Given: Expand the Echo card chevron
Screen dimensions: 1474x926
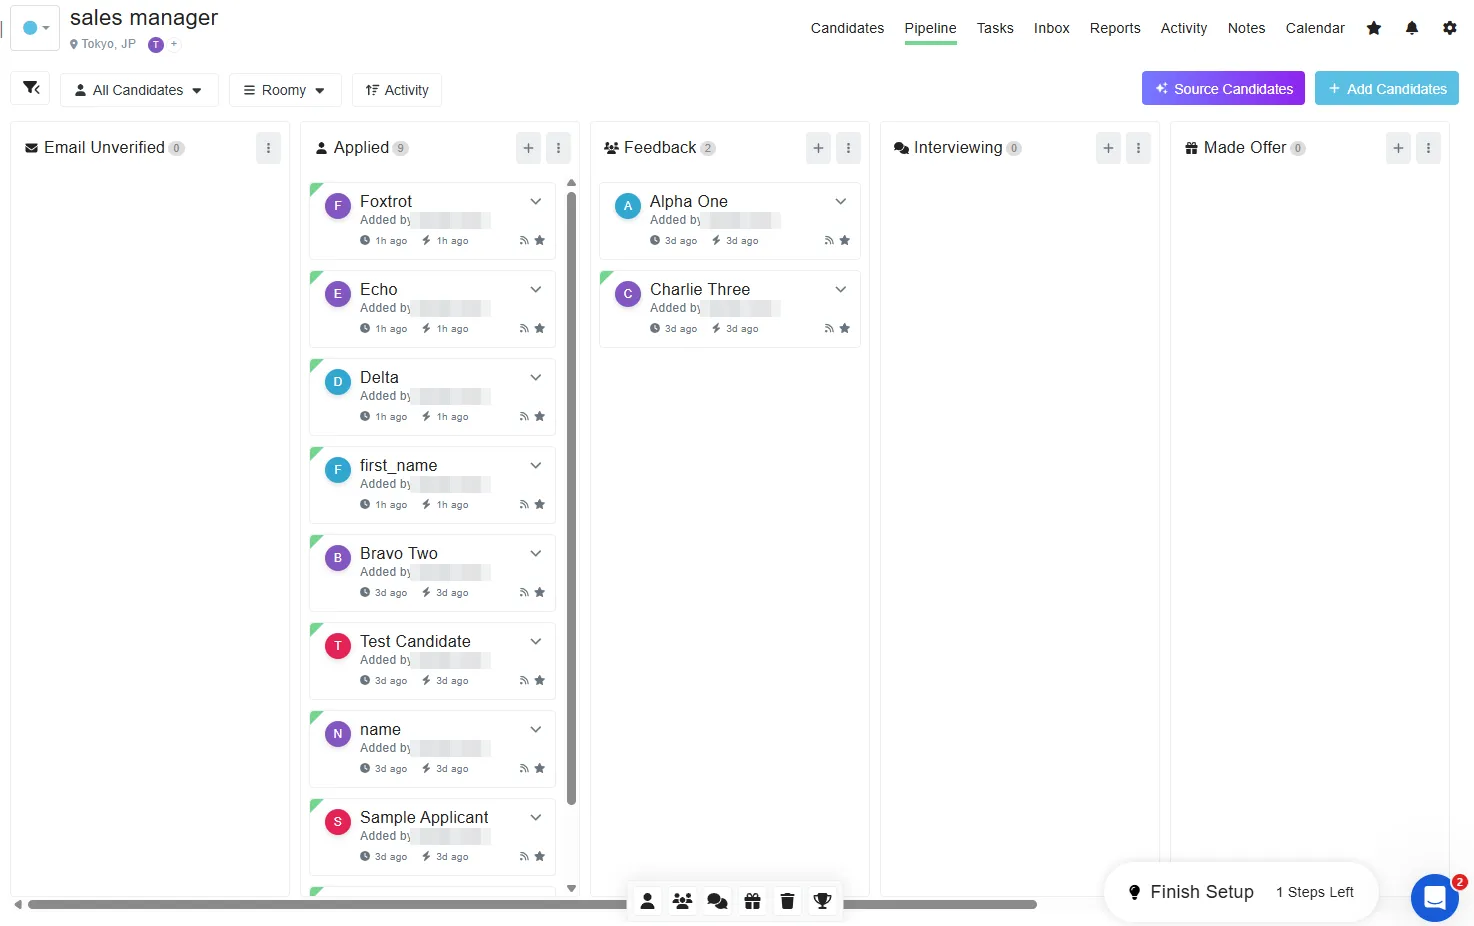Looking at the screenshot, I should [536, 290].
